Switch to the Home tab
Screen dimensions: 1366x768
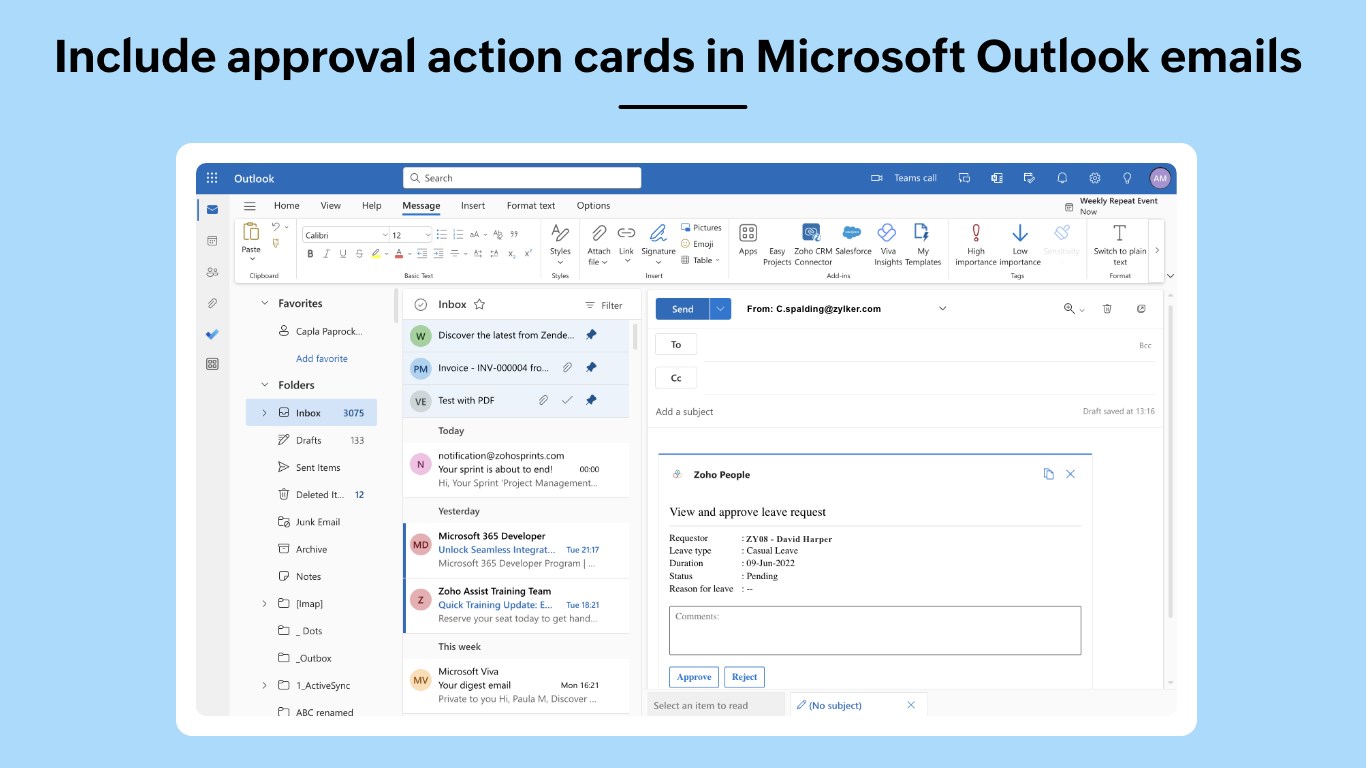point(287,206)
